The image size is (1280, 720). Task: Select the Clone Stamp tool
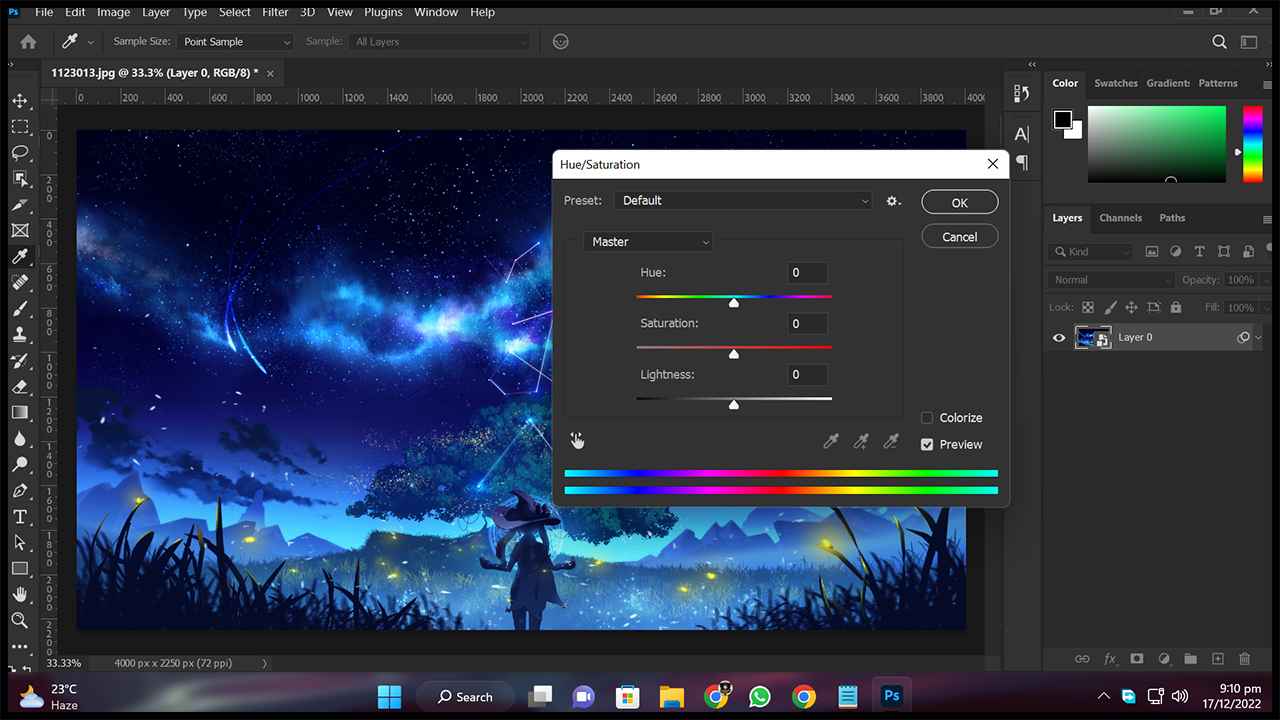click(20, 335)
